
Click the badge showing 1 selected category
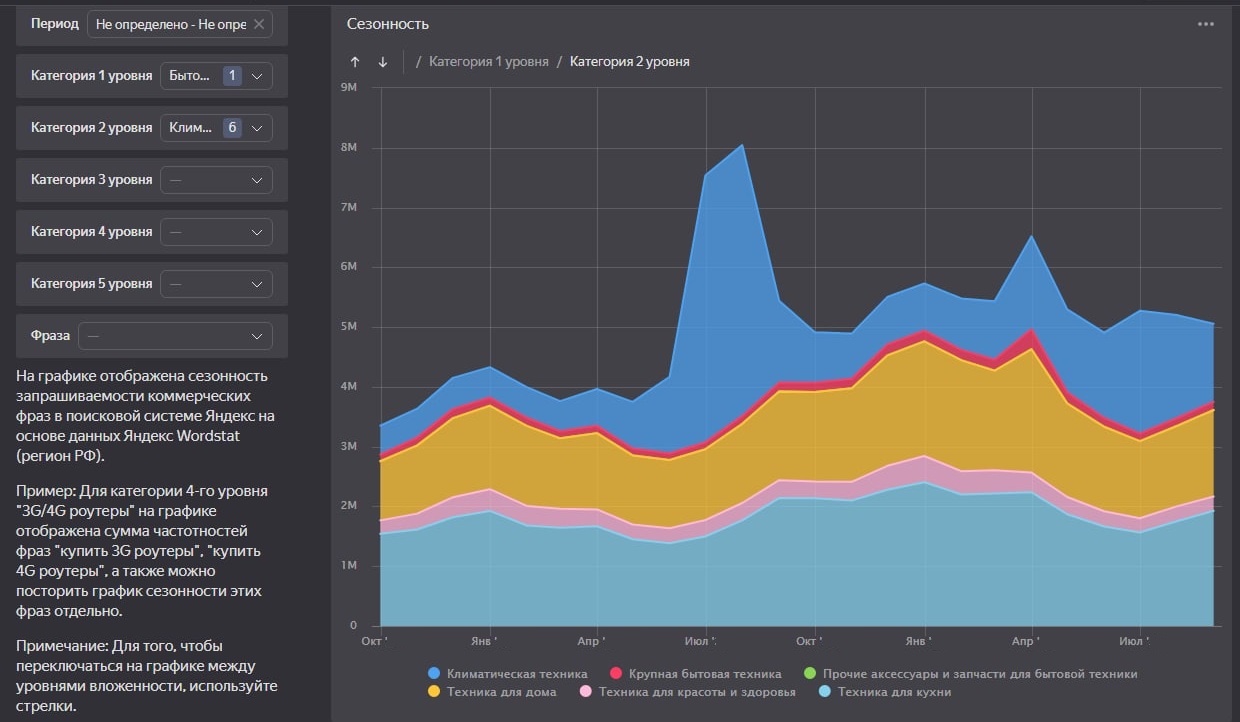[x=232, y=76]
